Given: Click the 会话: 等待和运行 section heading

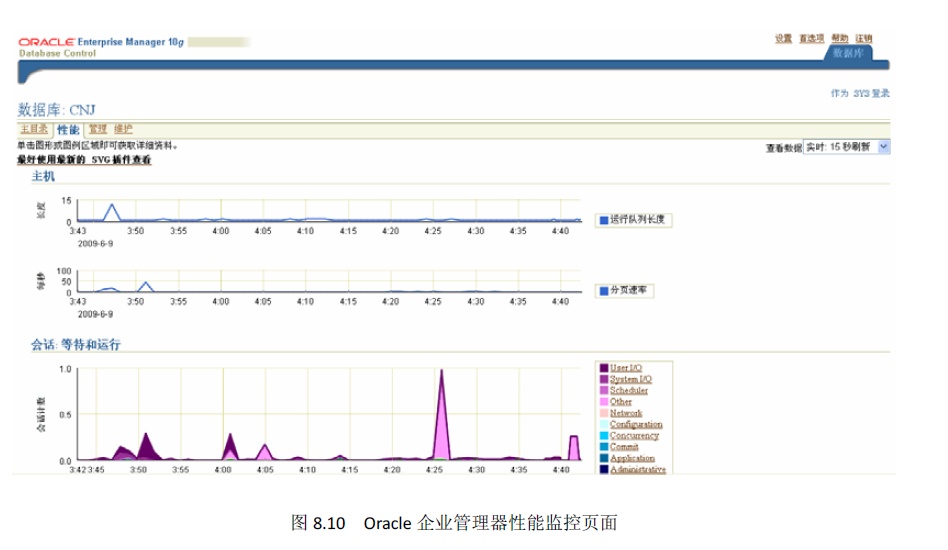Looking at the screenshot, I should (x=76, y=345).
